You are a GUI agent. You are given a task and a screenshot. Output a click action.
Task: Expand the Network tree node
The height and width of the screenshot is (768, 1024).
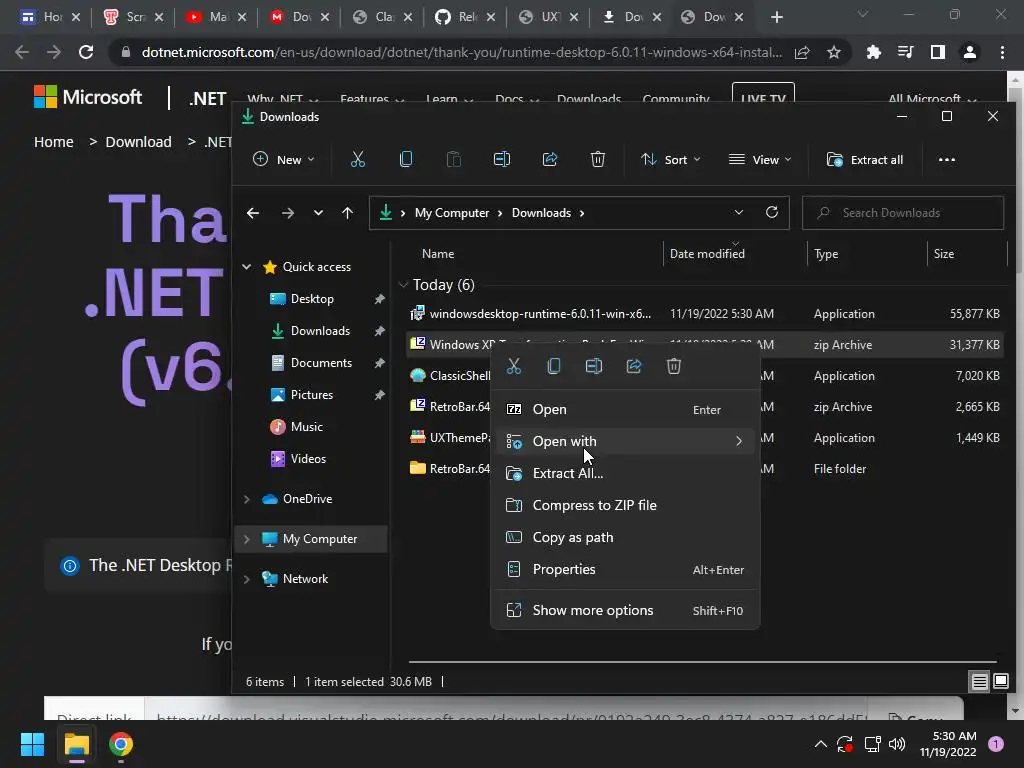tap(247, 579)
